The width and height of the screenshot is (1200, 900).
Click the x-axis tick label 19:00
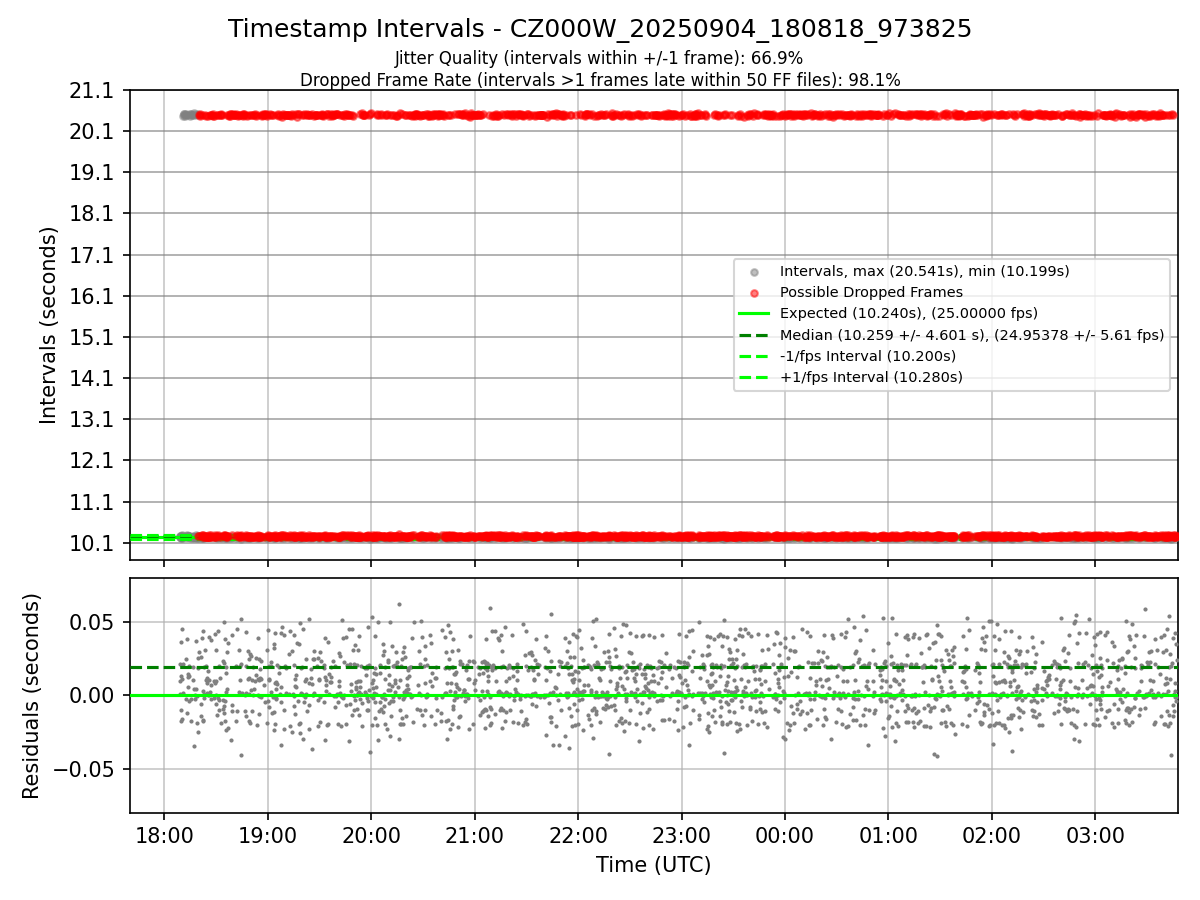click(267, 834)
